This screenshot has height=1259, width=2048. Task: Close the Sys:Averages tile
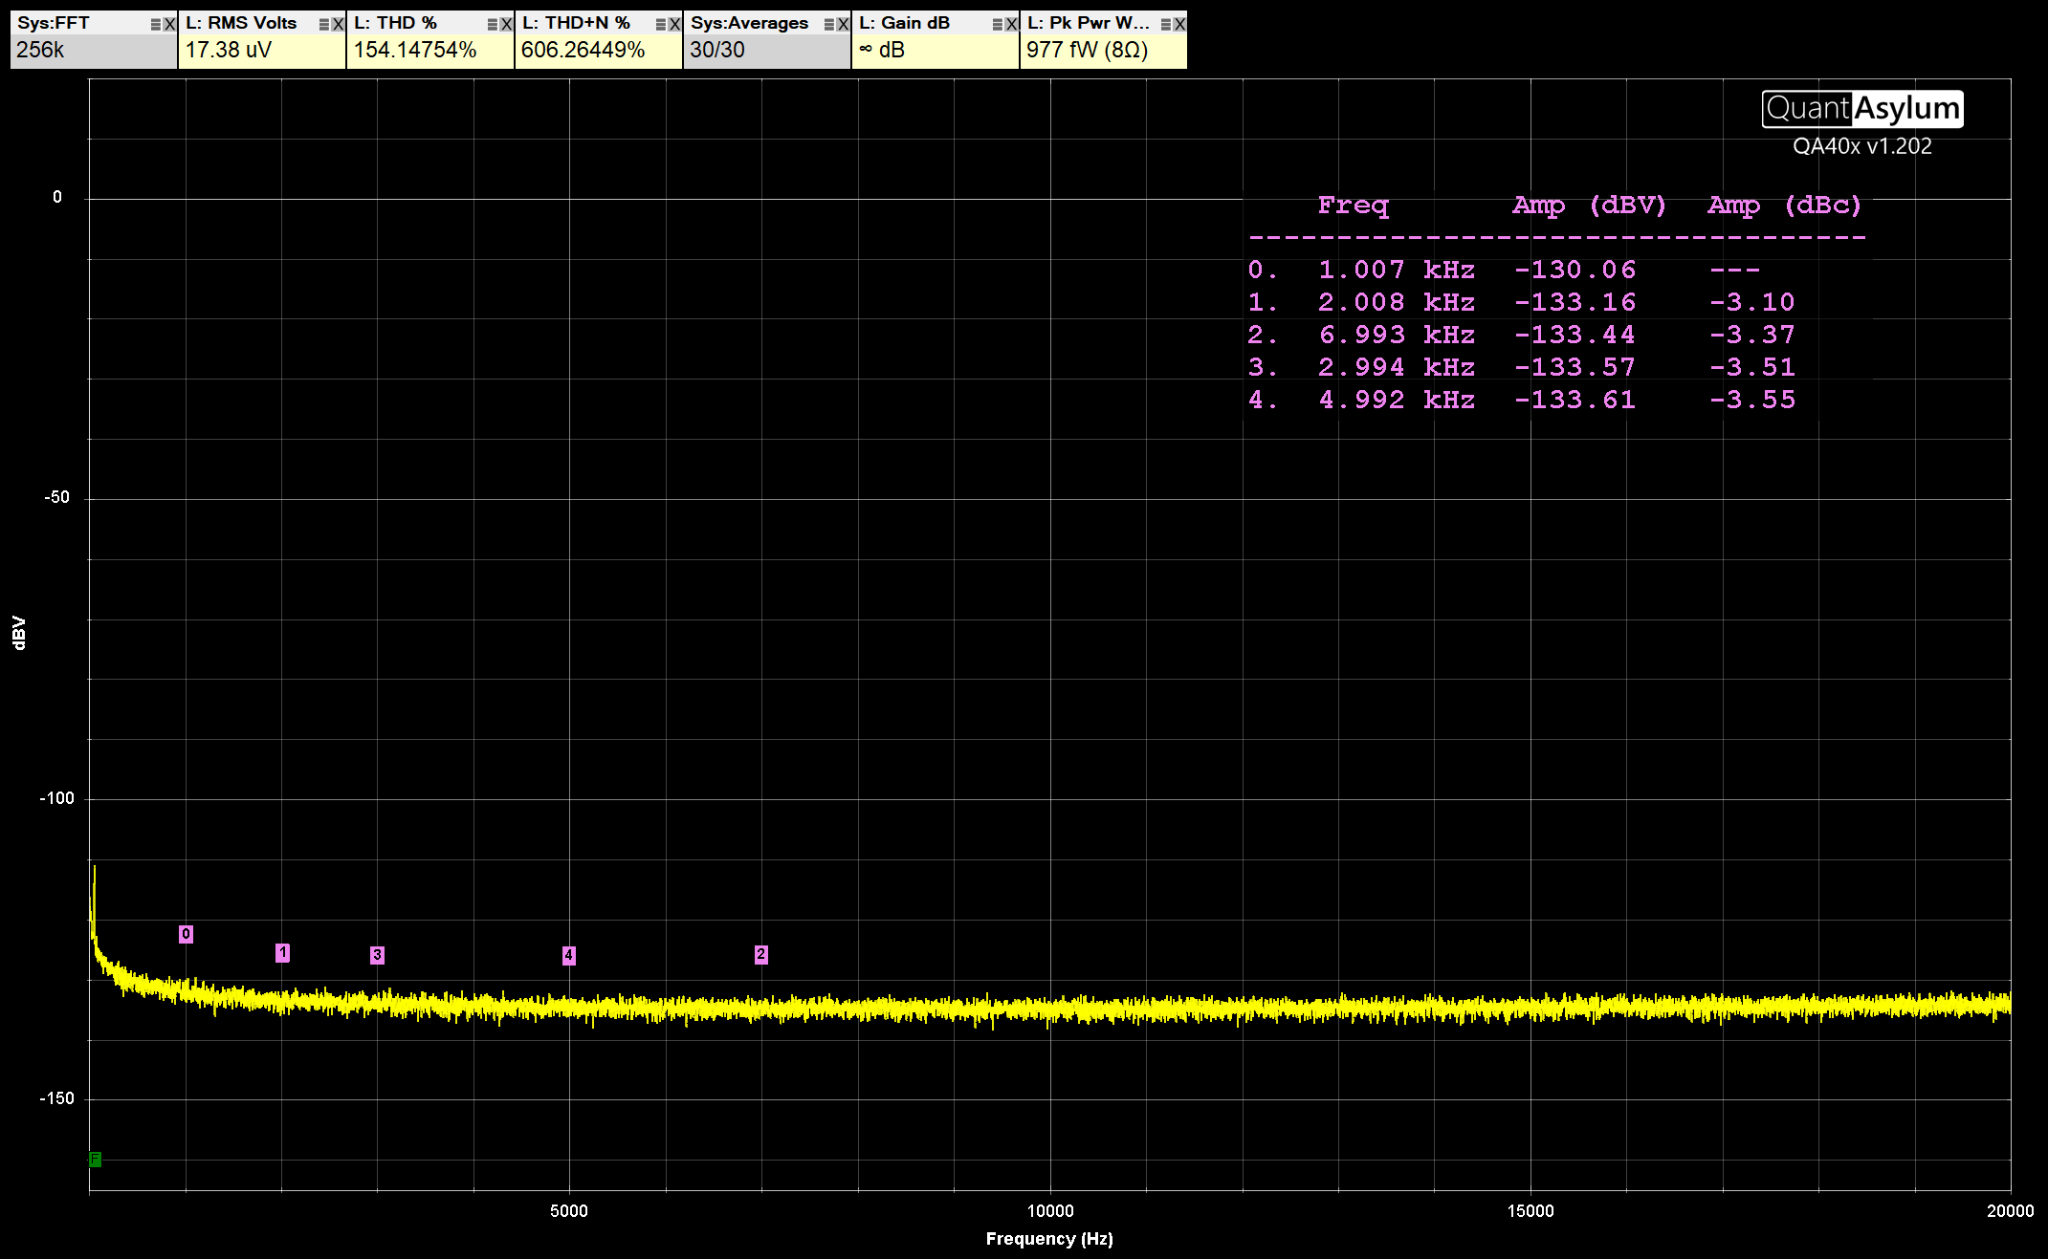(843, 24)
